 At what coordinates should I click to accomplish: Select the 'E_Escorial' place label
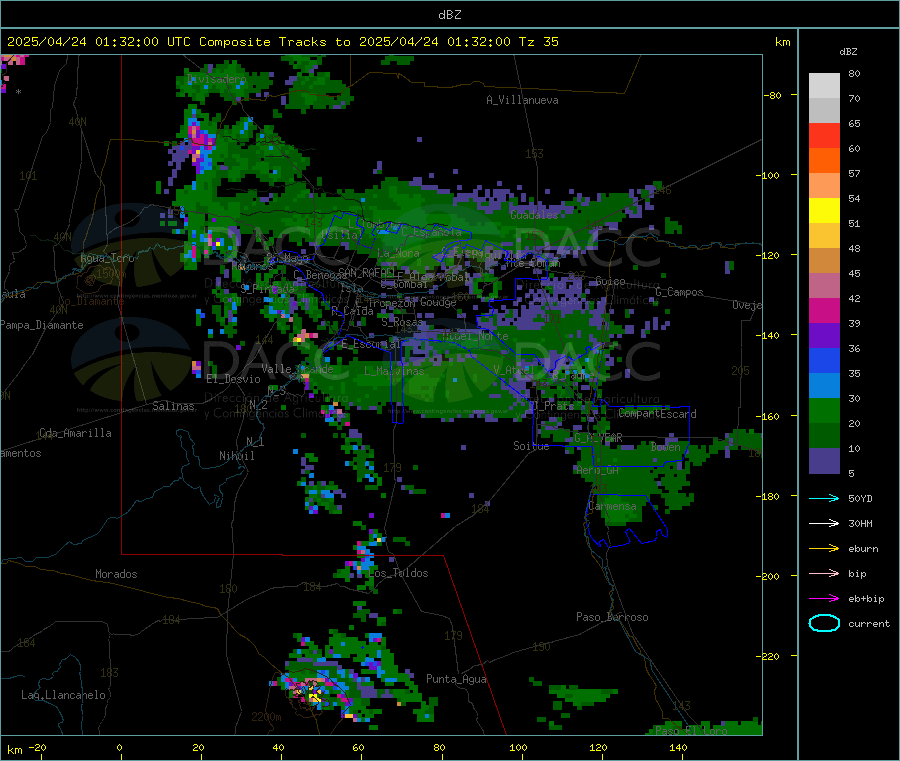371,344
